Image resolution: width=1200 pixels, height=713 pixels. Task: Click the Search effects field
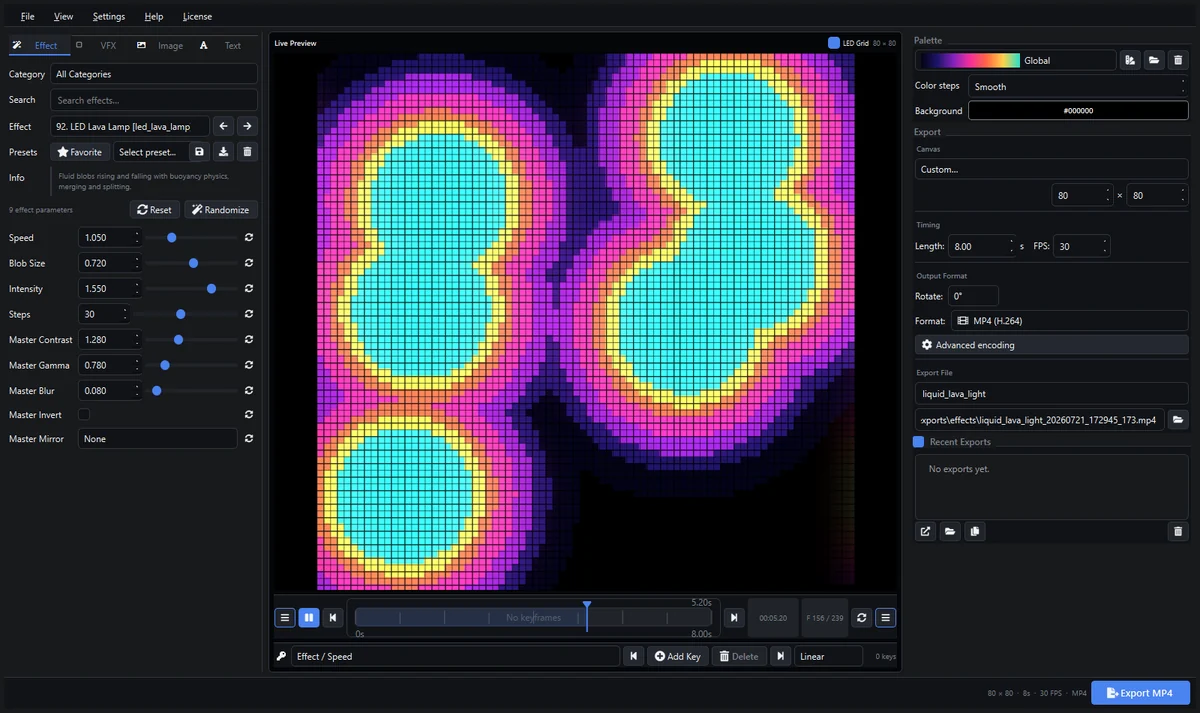154,100
